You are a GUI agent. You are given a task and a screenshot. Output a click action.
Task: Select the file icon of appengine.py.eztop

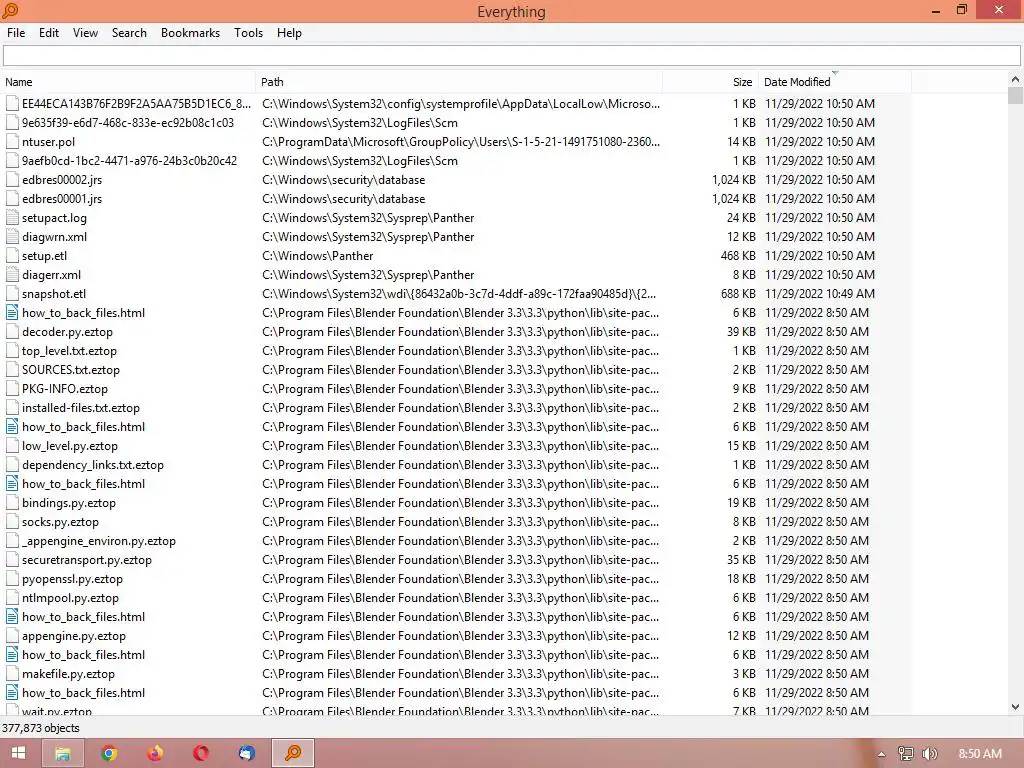pos(12,635)
